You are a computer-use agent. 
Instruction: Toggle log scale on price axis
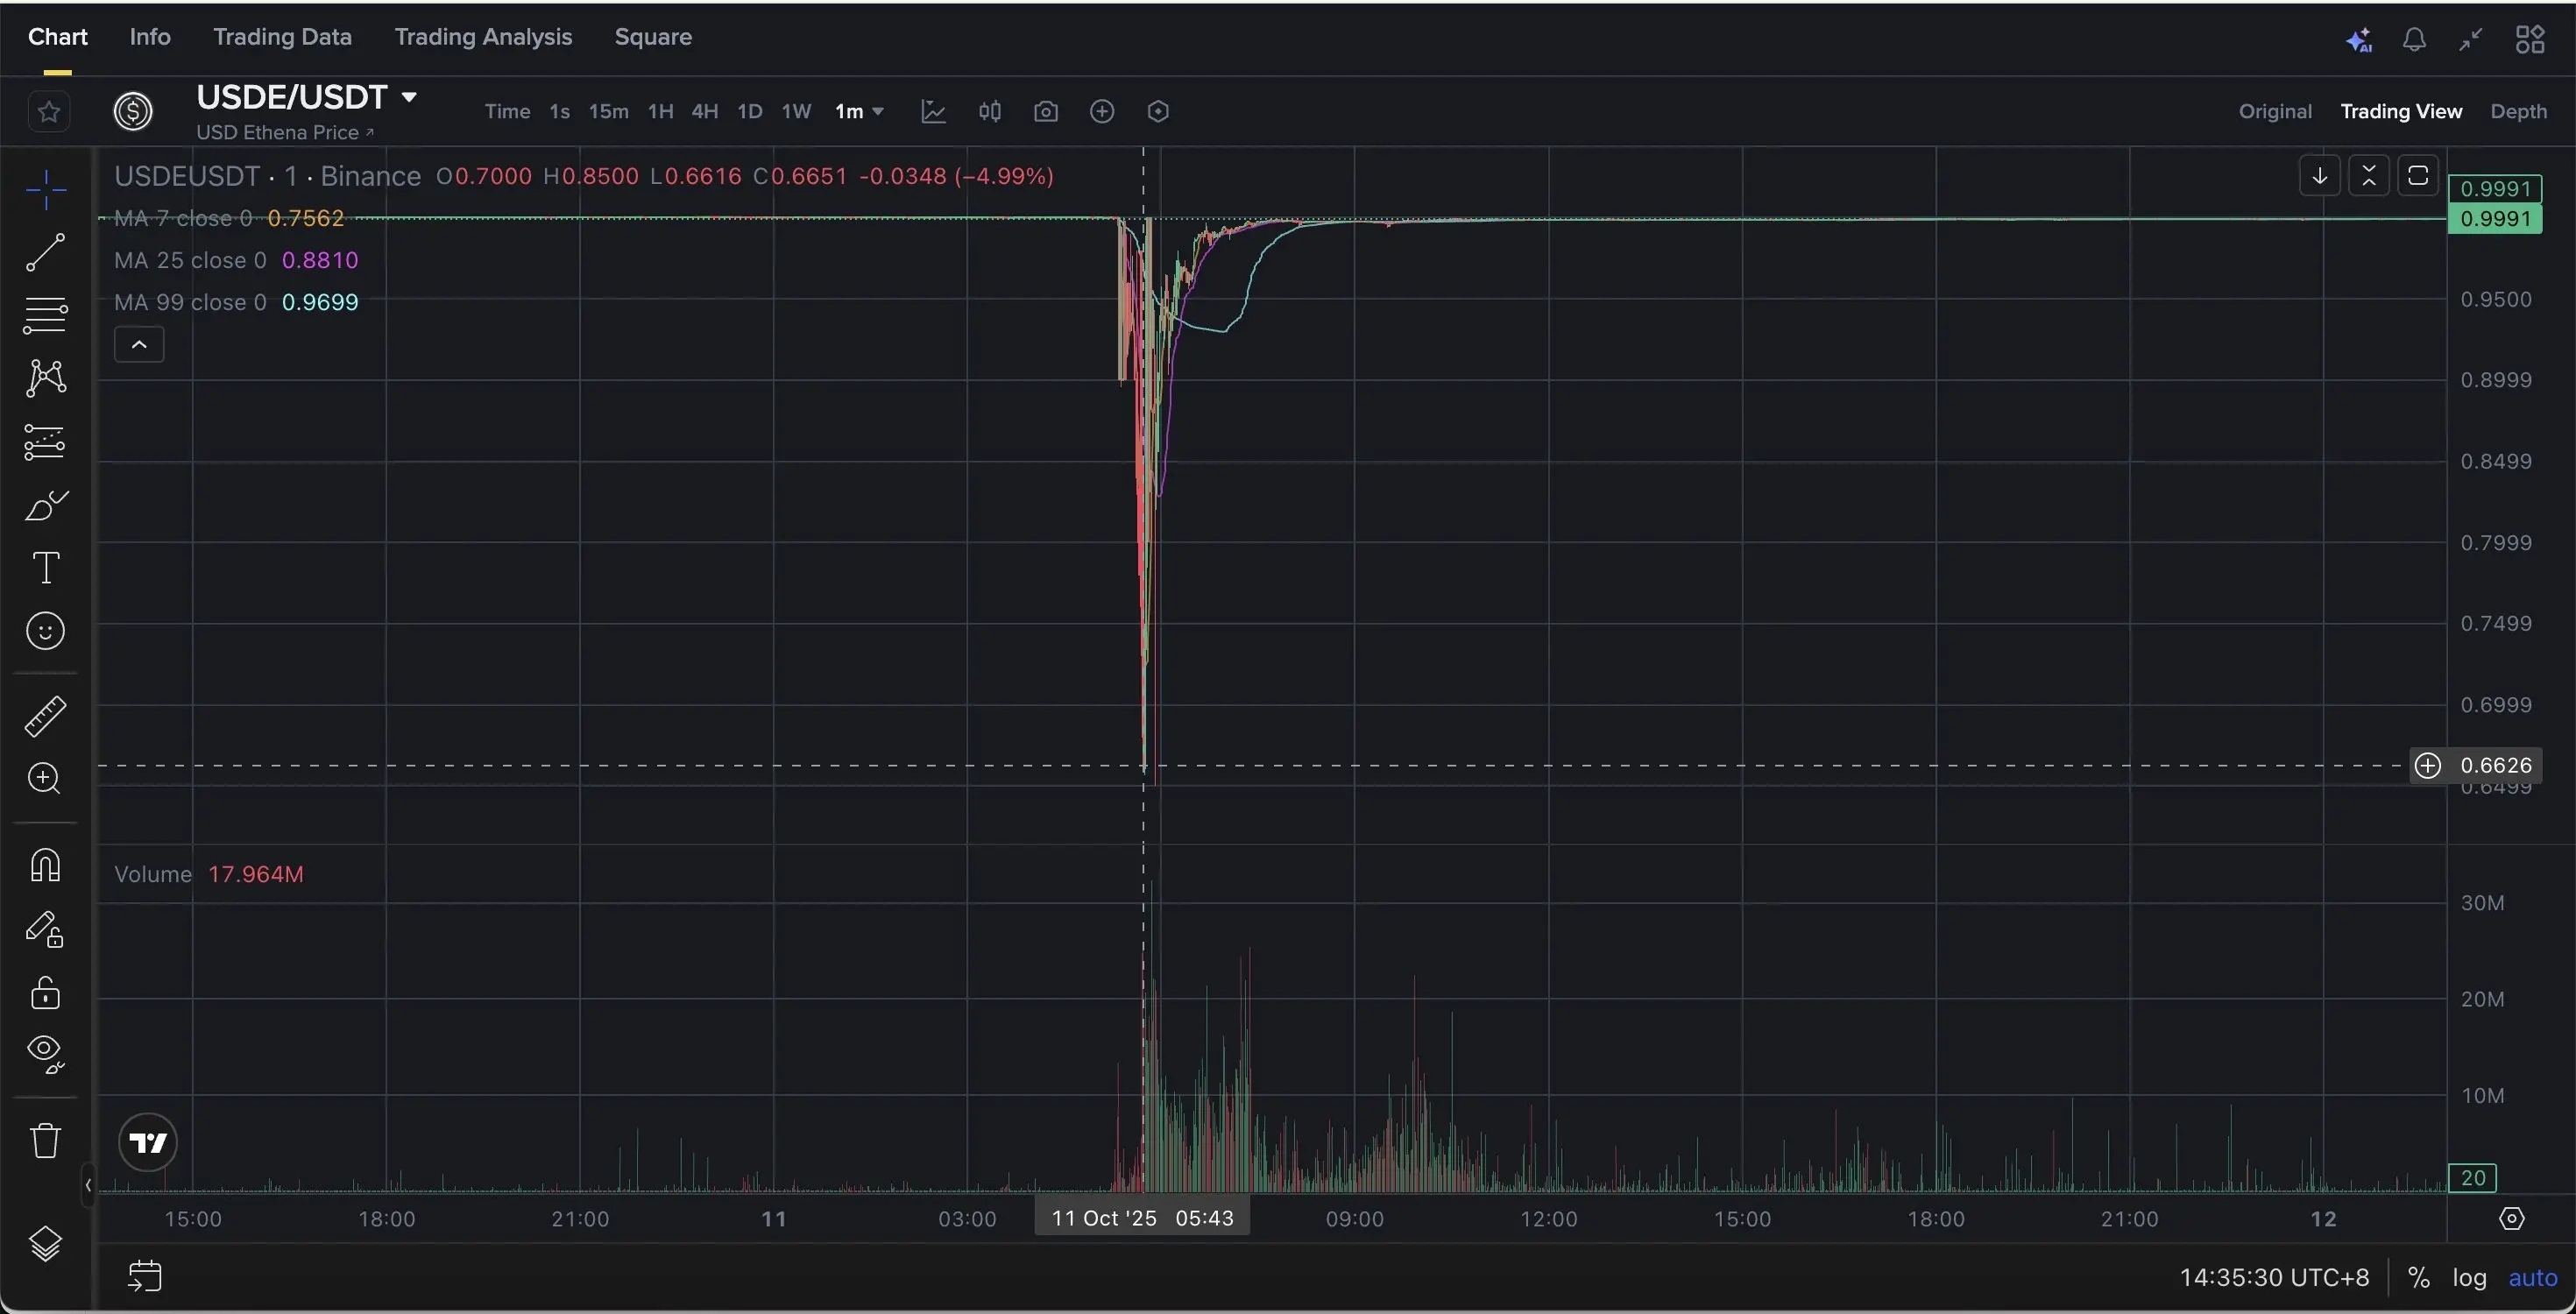[2469, 1277]
